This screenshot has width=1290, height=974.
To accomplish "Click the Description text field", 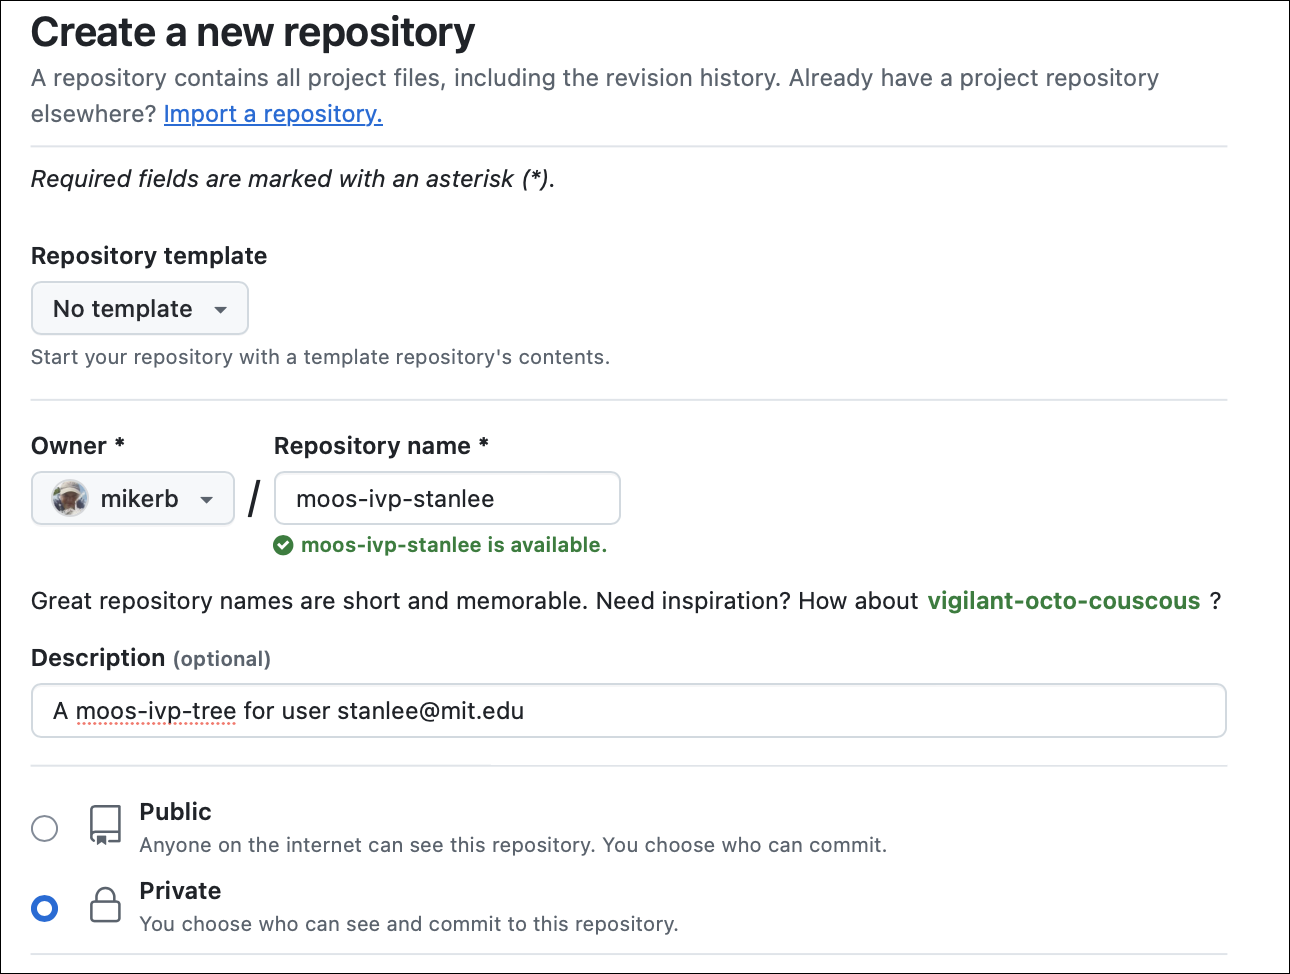I will coord(628,711).
